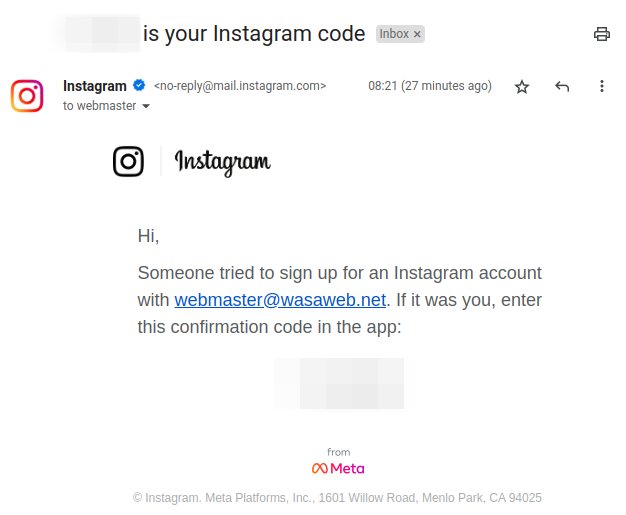626x515 pixels.
Task: Remove the Inbox label with x
Action: pos(417,34)
